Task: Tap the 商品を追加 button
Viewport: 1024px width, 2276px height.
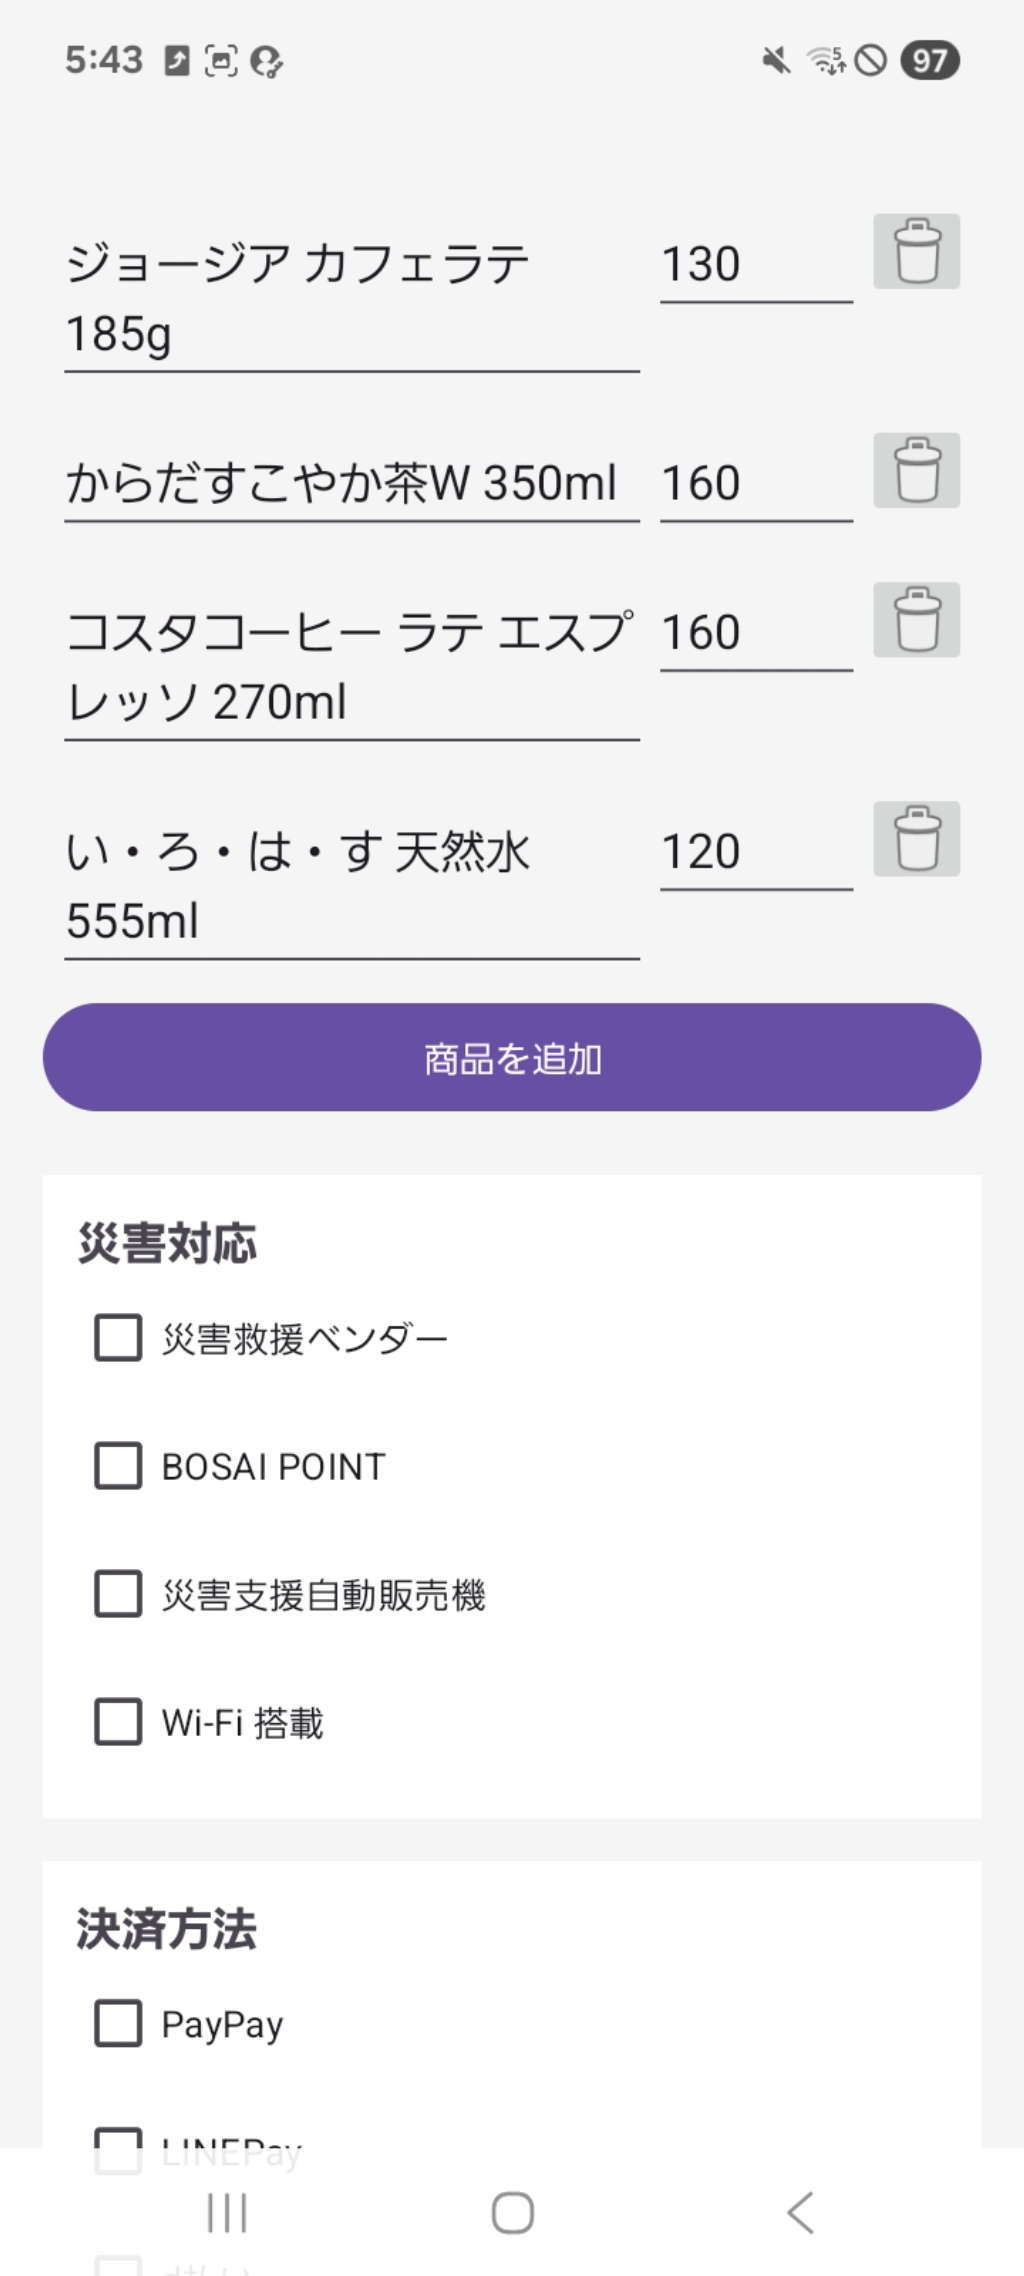Action: tap(512, 1057)
